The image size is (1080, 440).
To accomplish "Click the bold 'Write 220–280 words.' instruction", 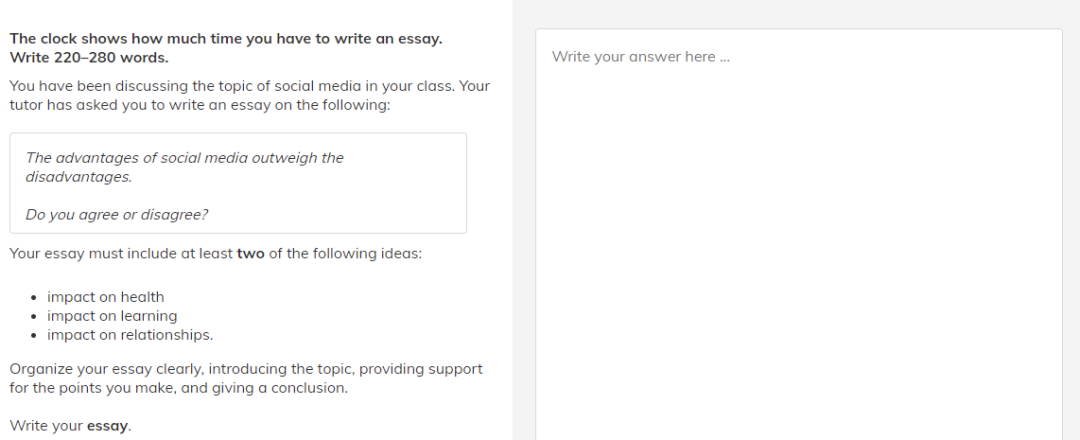I will [89, 57].
